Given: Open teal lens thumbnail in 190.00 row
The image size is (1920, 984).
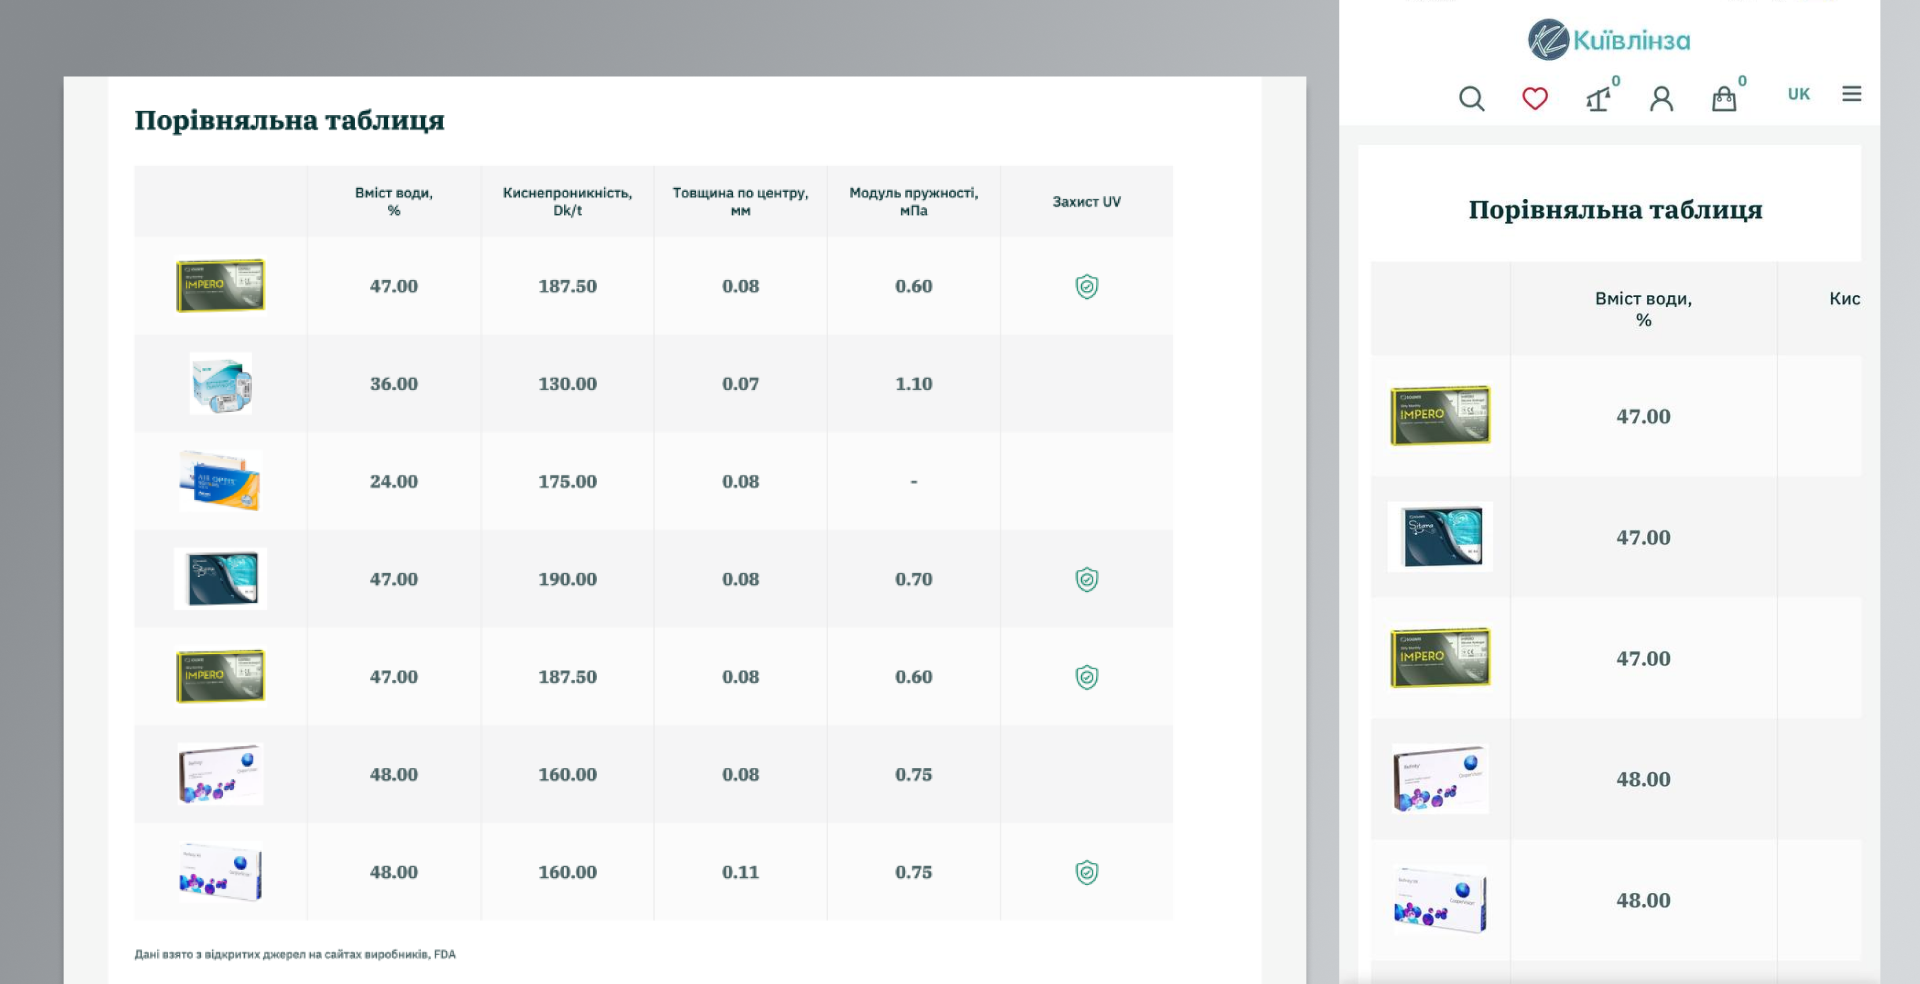Looking at the screenshot, I should tap(220, 578).
